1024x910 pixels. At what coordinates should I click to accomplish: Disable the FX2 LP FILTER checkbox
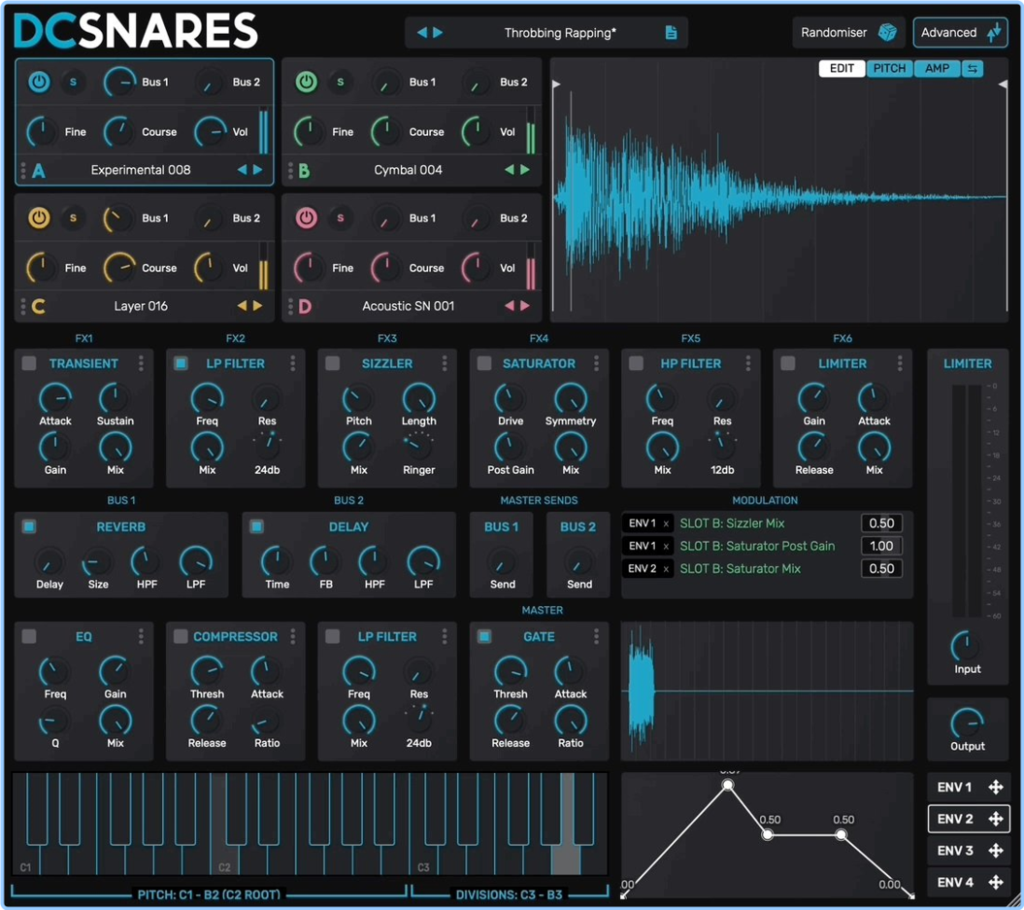coord(181,363)
